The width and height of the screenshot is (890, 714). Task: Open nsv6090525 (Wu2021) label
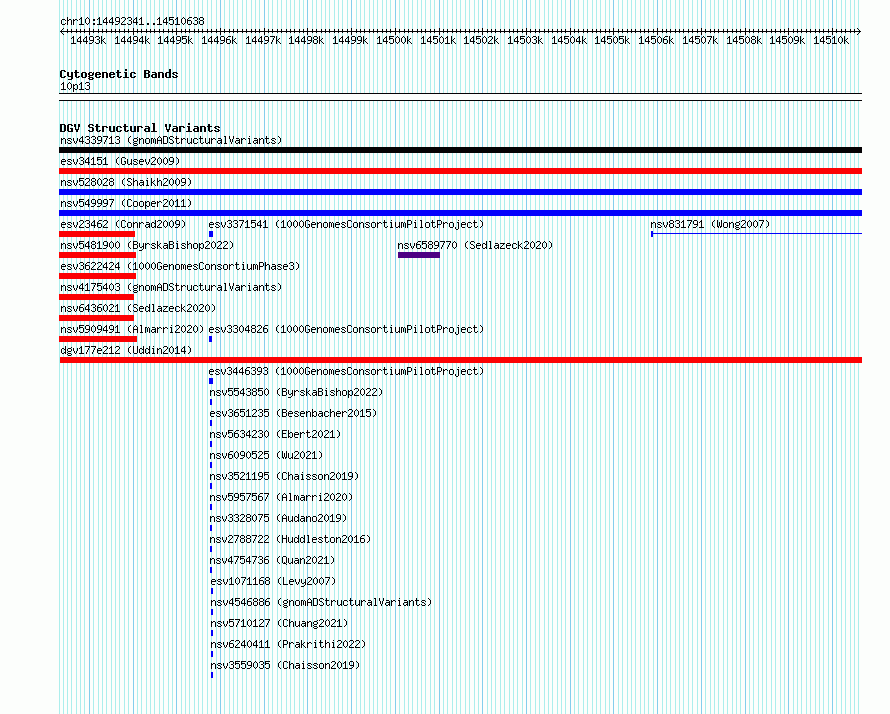[266, 455]
